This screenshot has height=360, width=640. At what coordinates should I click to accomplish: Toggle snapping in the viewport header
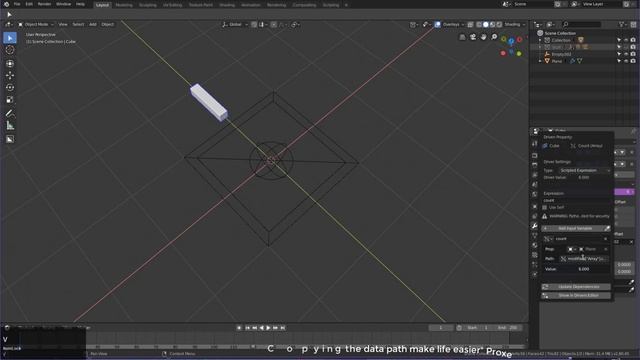[x=254, y=24]
